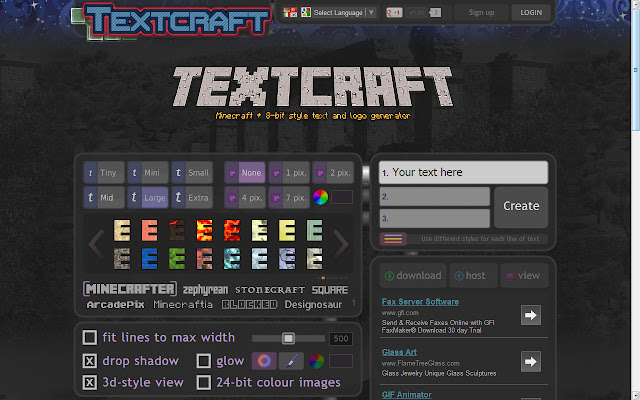
Task: Select the Mini text size
Action: click(148, 173)
